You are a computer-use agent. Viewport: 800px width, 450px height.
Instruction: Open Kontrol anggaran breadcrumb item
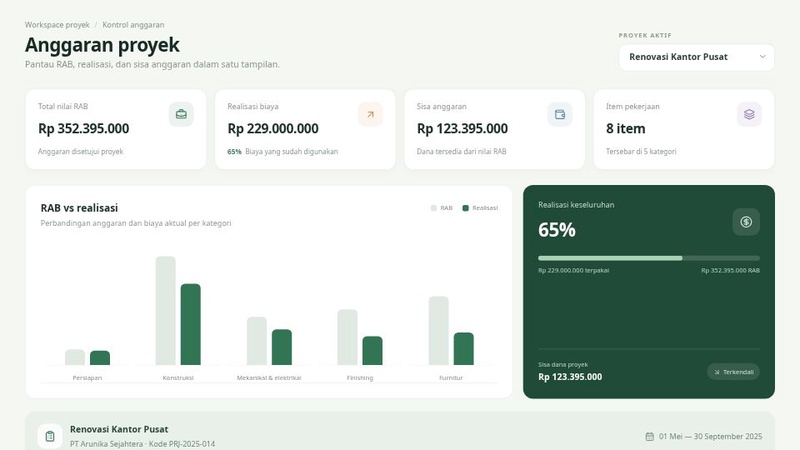tap(133, 24)
